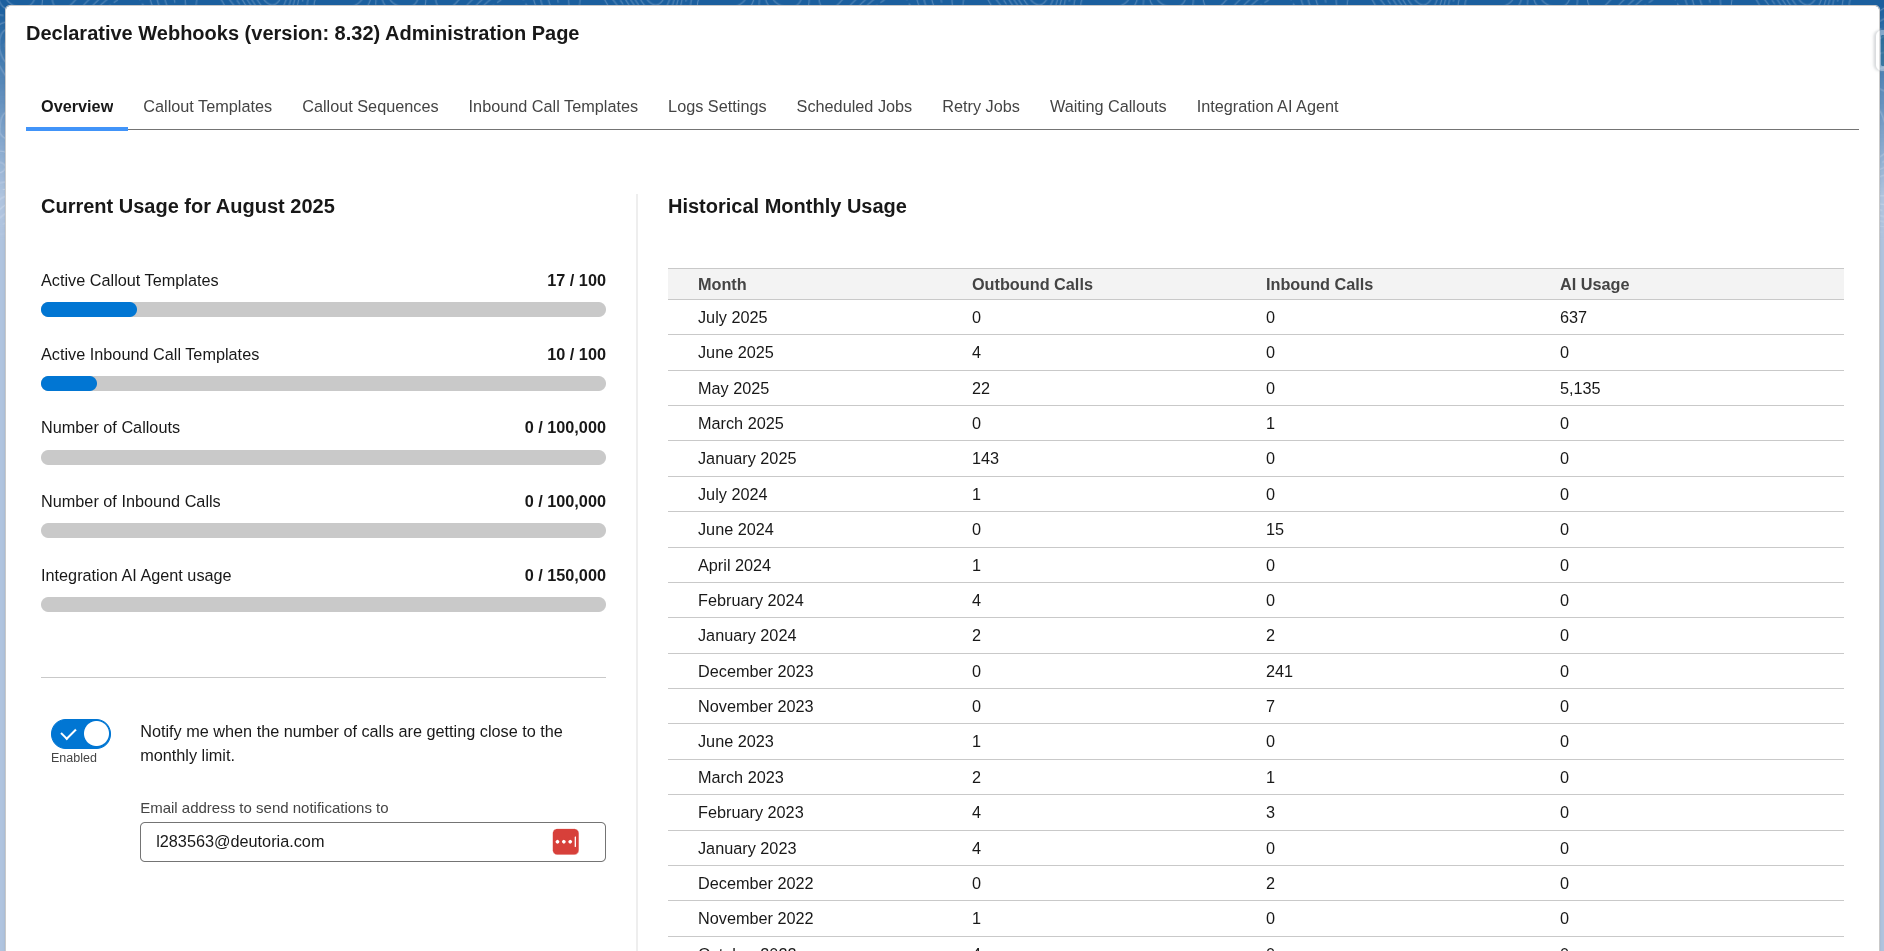Screen dimensions: 1884x951
Task: Click the AI Usage column header
Action: point(1594,285)
